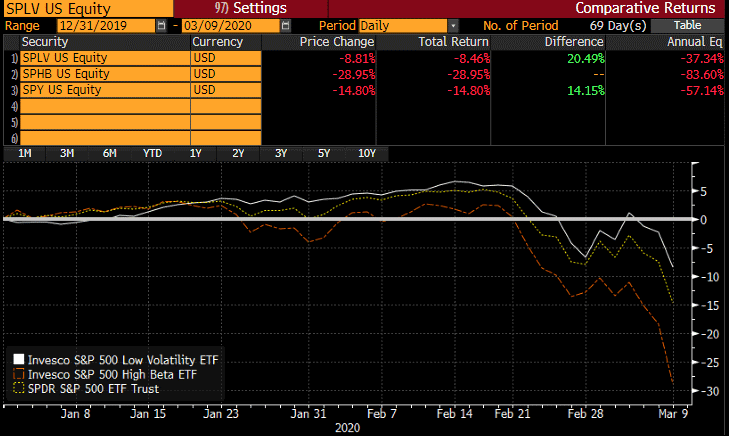Select the 10Y range tab
The width and height of the screenshot is (729, 436).
coord(367,153)
